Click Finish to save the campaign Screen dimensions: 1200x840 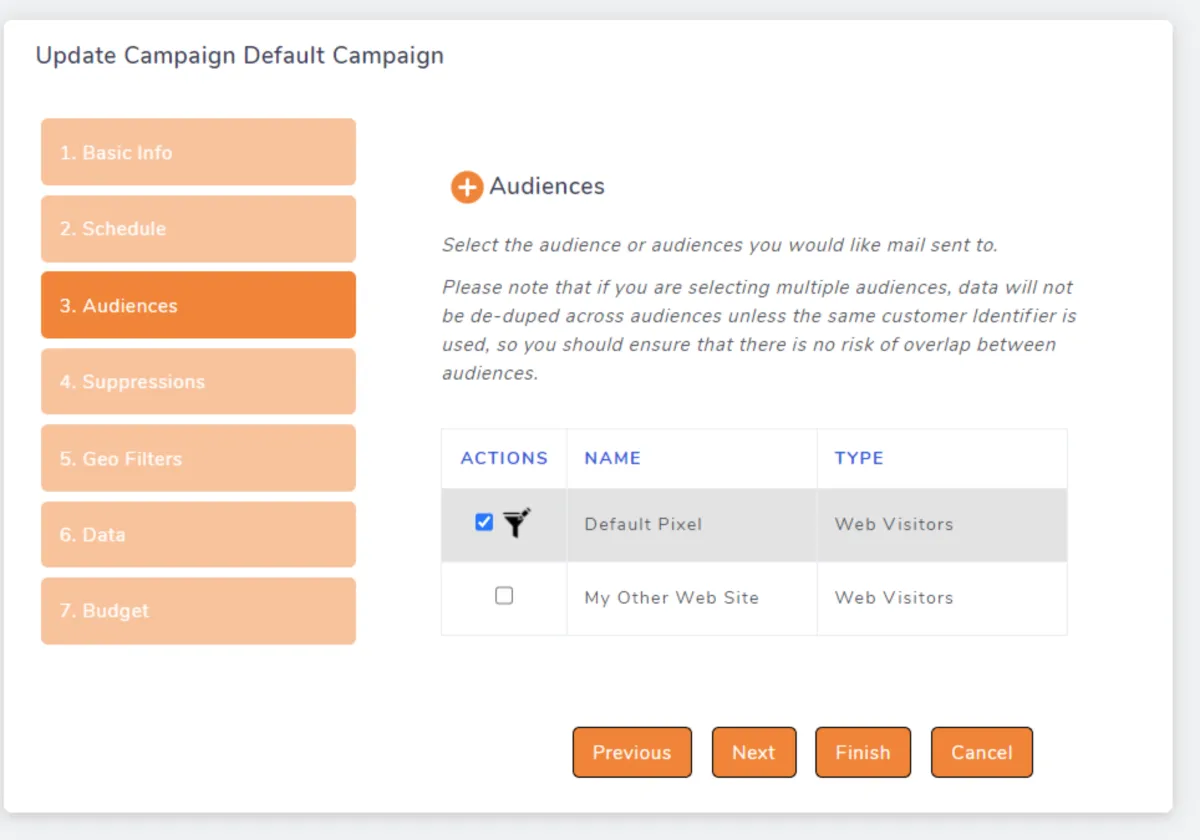point(862,753)
